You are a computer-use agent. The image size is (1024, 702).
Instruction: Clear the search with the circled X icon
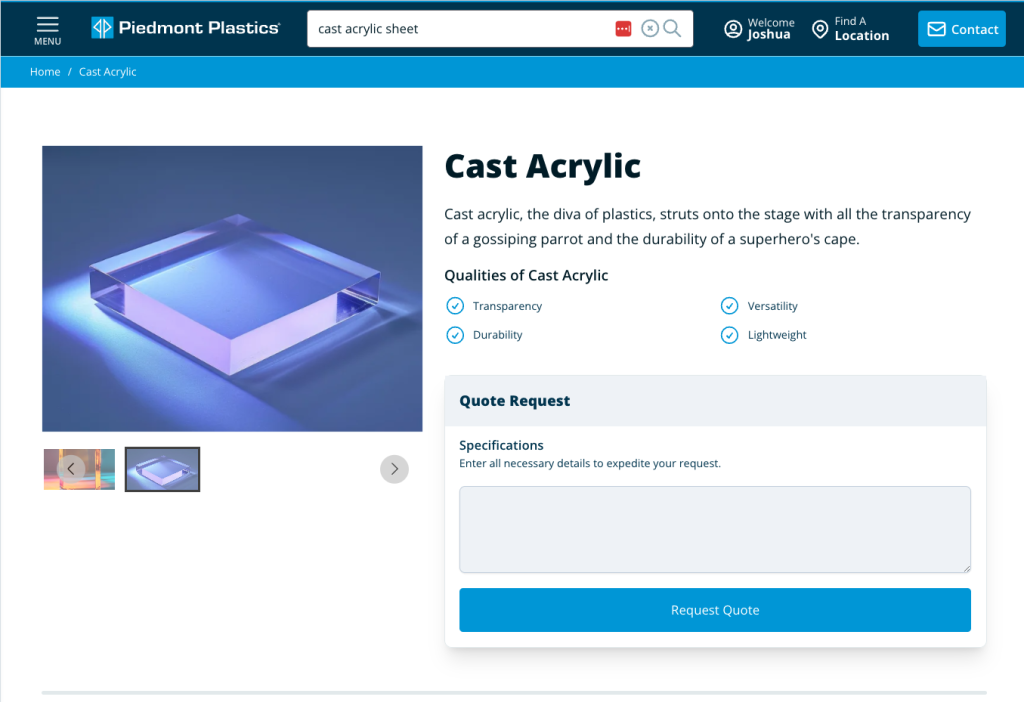(648, 28)
